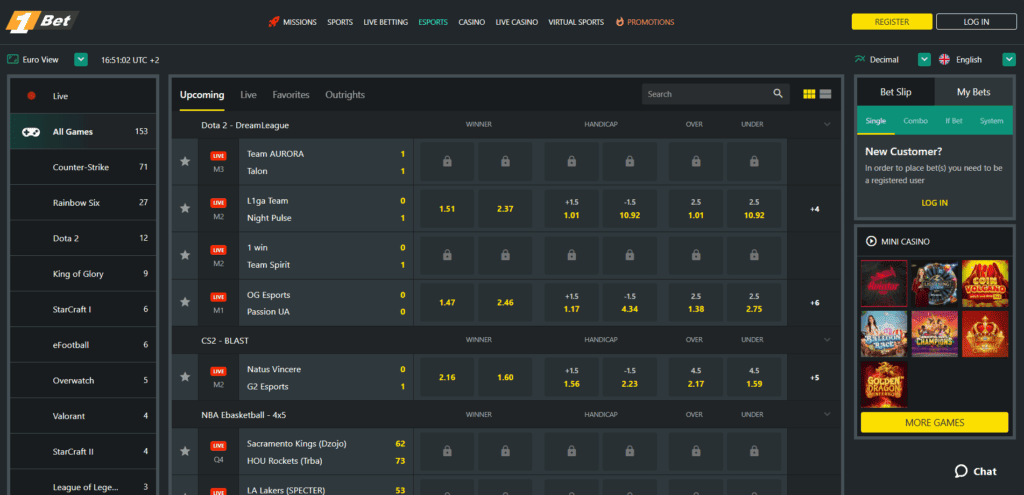Viewport: 1024px width, 495px height.
Task: Select 2.46 winner odds for Passion UA
Action: tap(505, 303)
